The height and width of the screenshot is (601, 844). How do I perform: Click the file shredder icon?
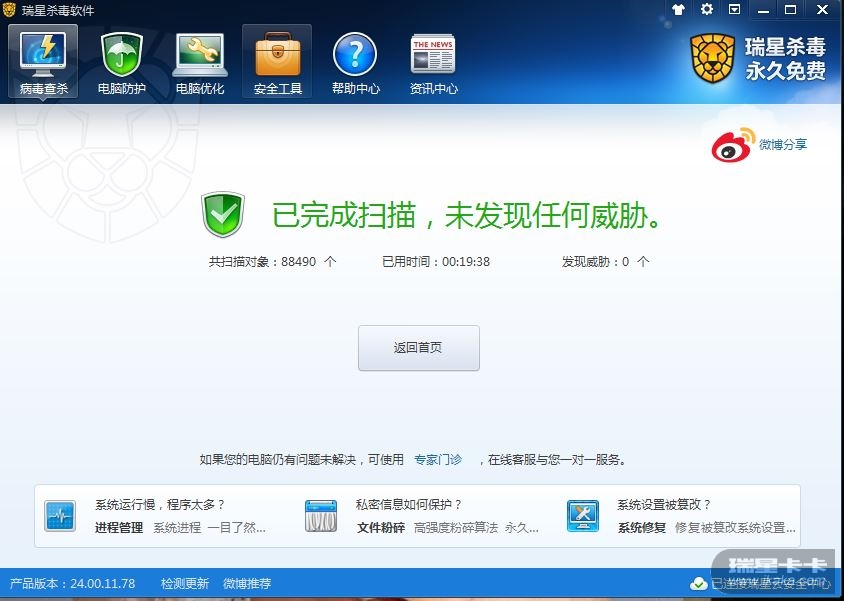coord(321,516)
